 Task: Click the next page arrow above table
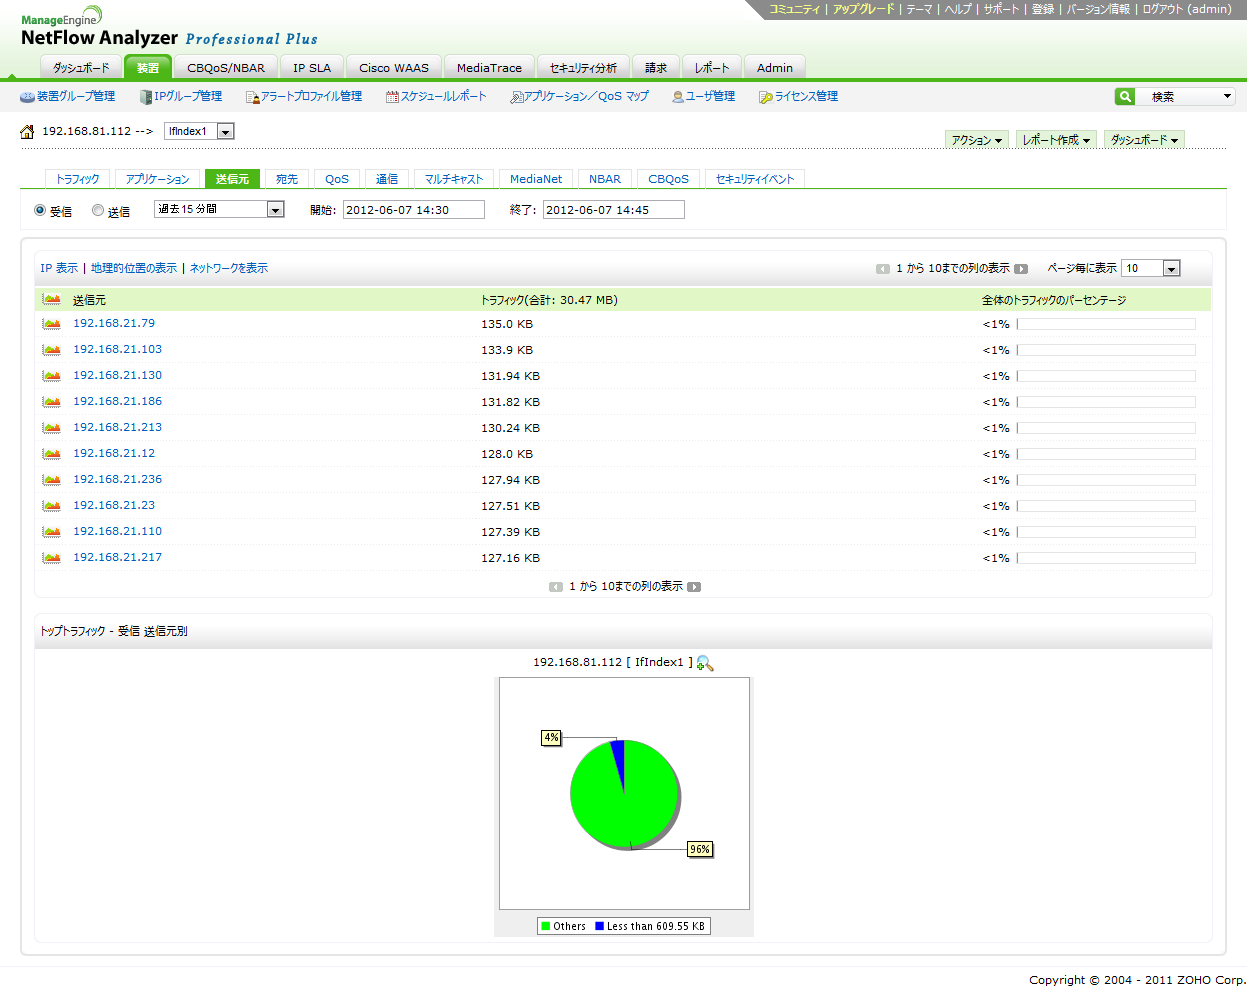pos(1021,269)
